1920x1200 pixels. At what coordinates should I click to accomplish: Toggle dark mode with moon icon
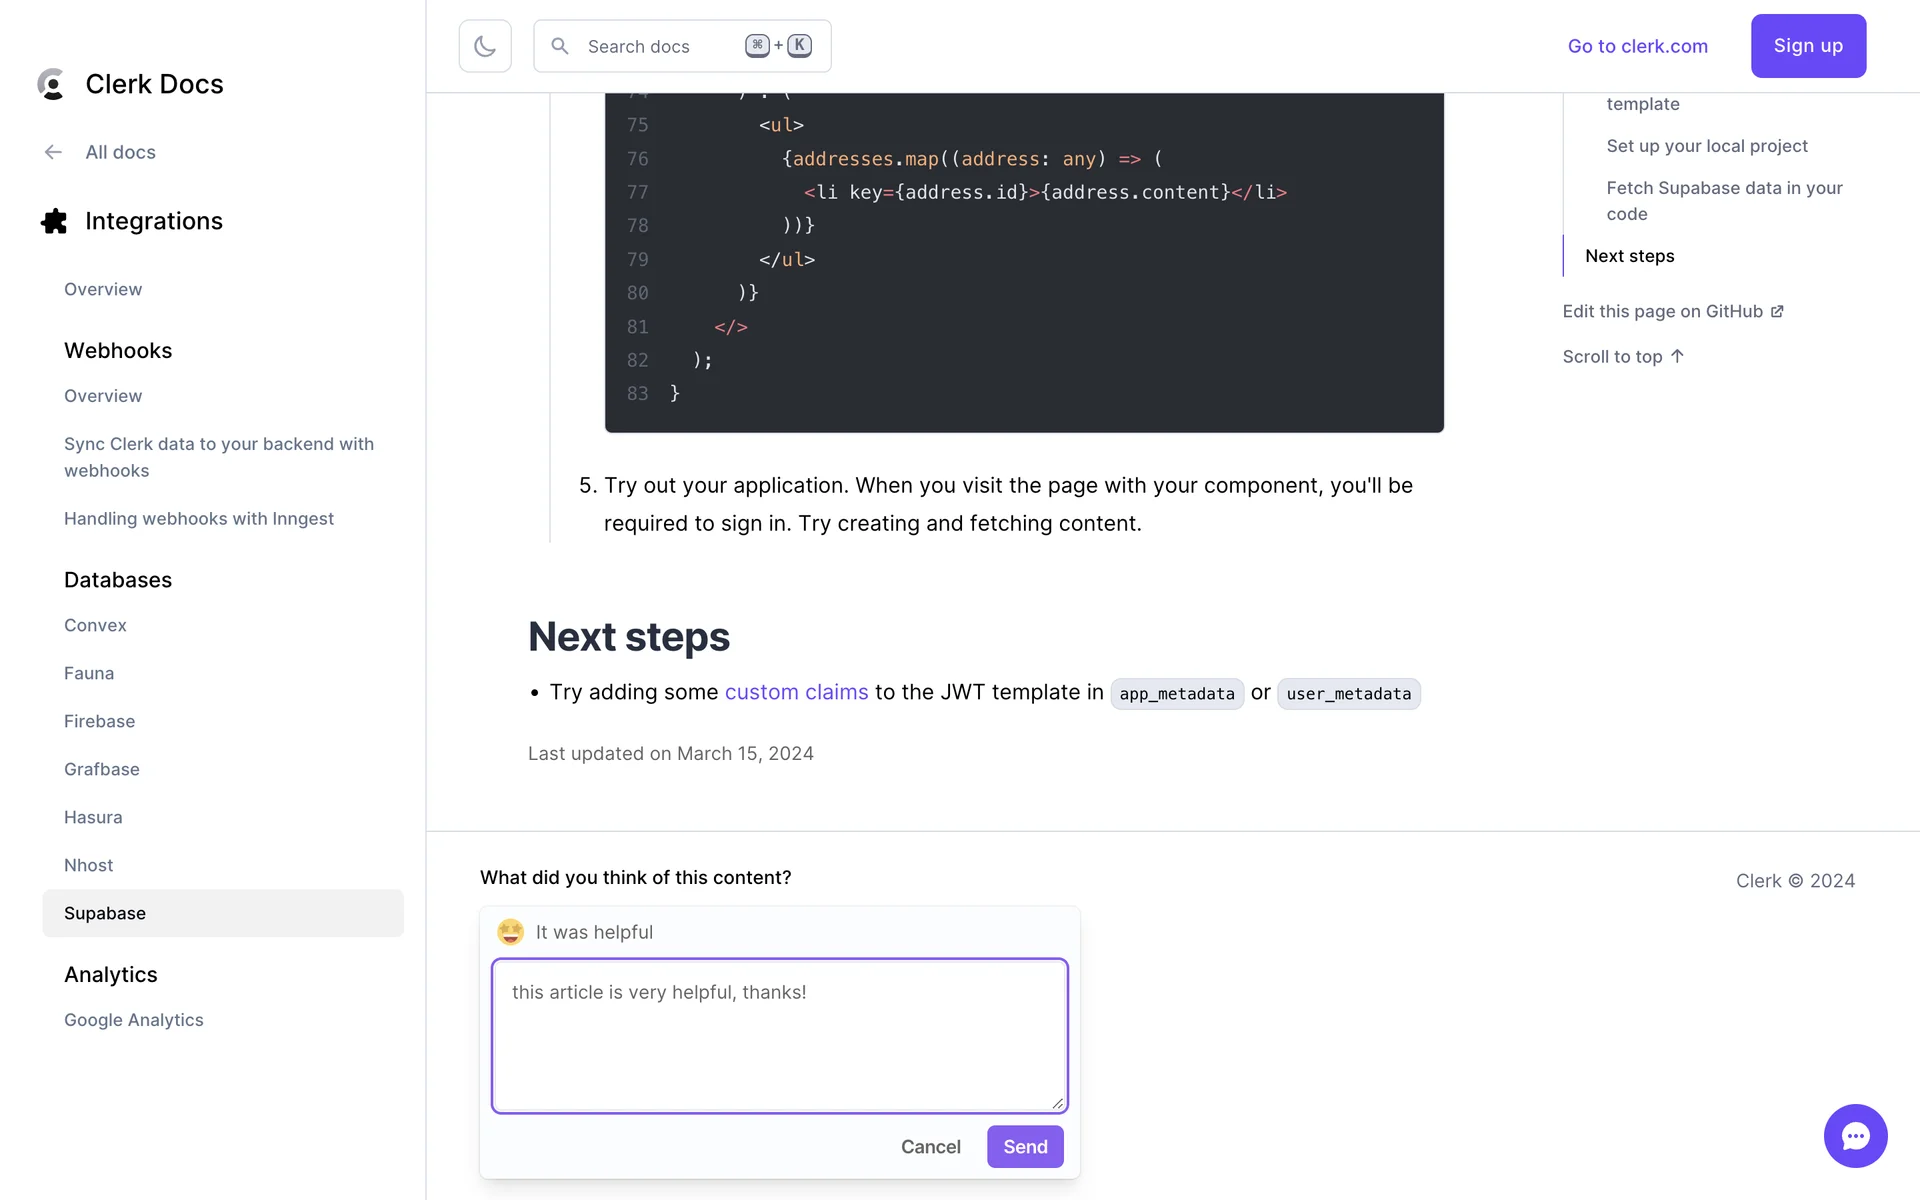point(485,46)
